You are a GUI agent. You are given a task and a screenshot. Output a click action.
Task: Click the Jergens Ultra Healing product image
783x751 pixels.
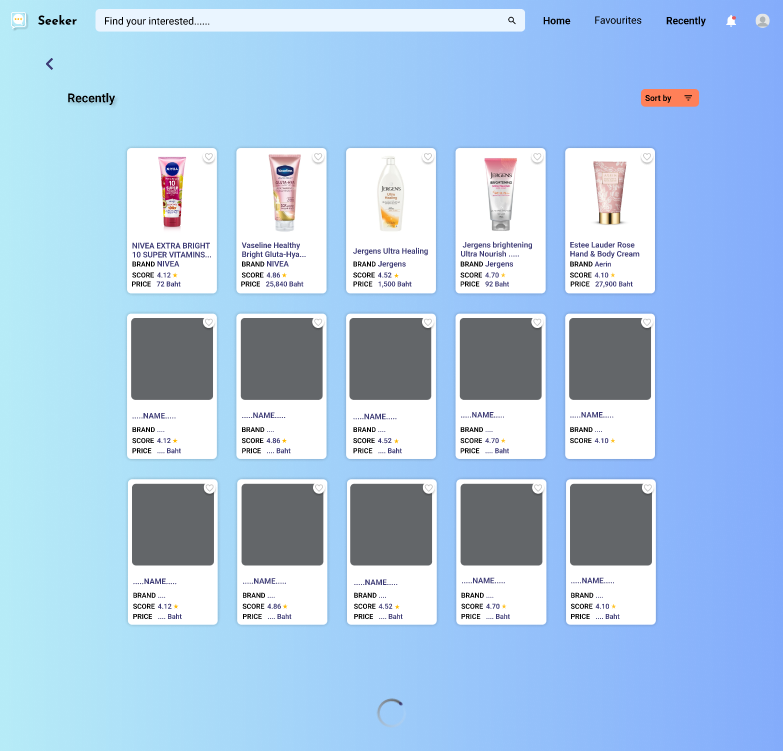390,193
